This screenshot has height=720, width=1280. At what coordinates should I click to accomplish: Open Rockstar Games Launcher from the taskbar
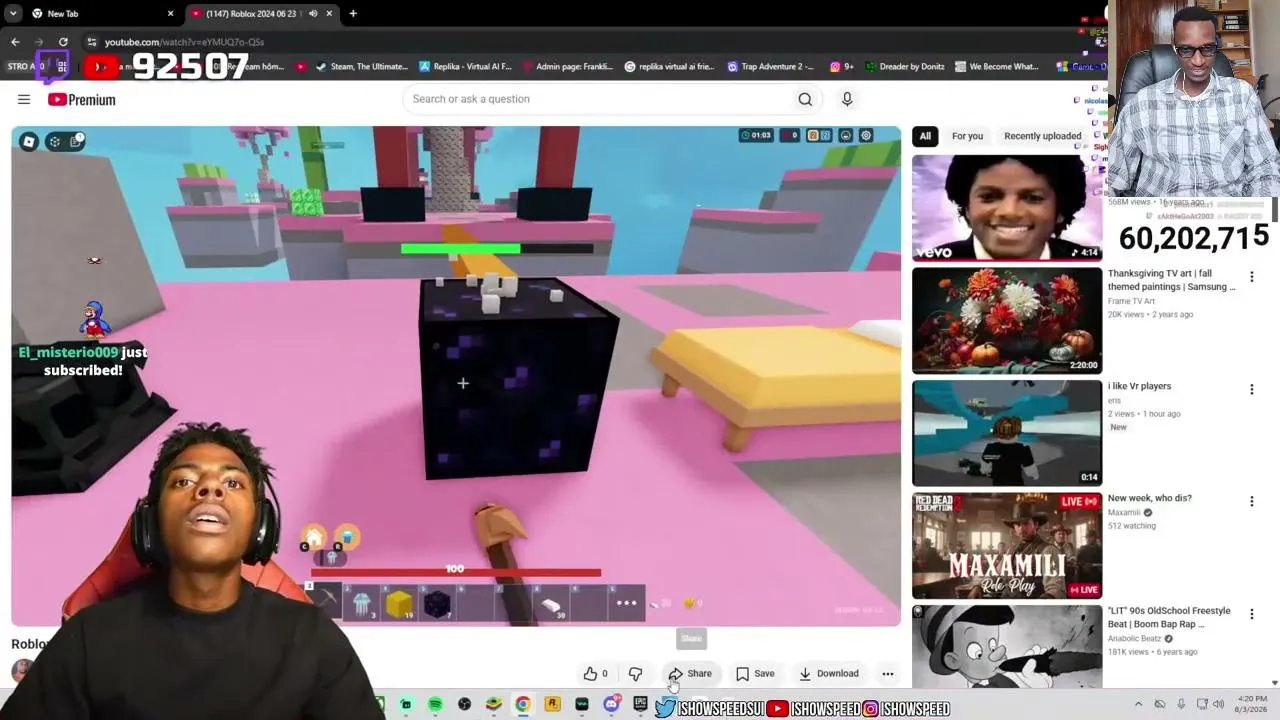(552, 705)
